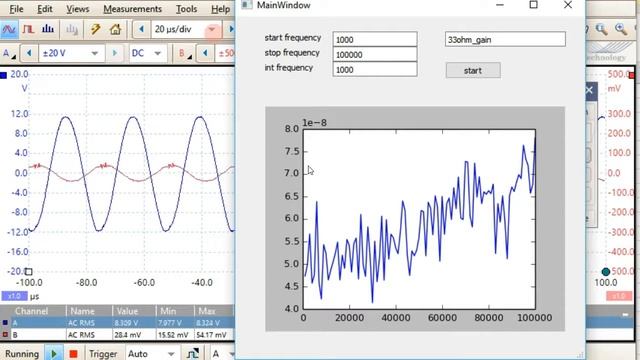
Task: Click the Trigger label in bottom toolbar
Action: [103, 353]
